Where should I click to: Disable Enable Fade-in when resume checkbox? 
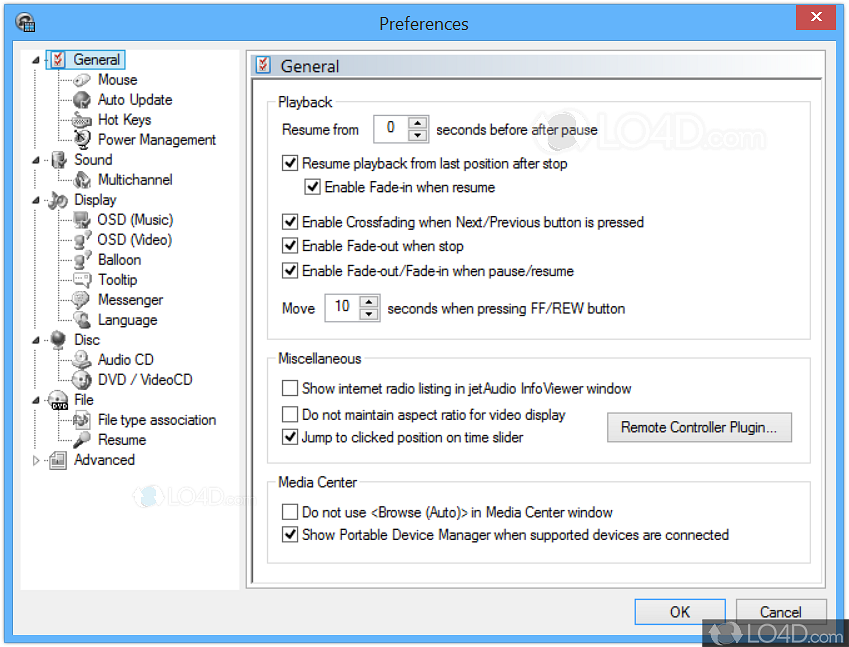313,187
